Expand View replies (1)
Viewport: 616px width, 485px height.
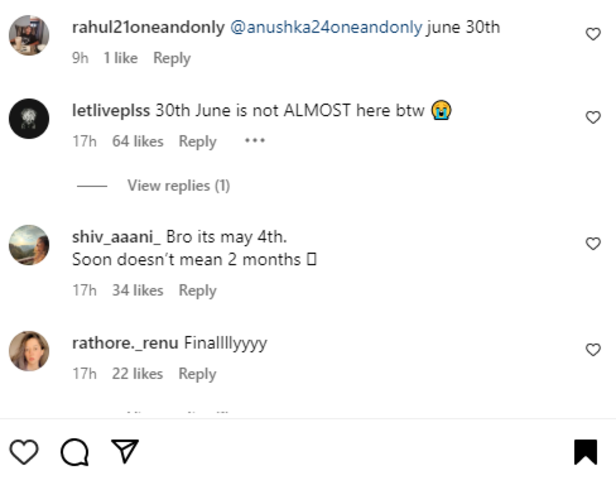pos(178,185)
